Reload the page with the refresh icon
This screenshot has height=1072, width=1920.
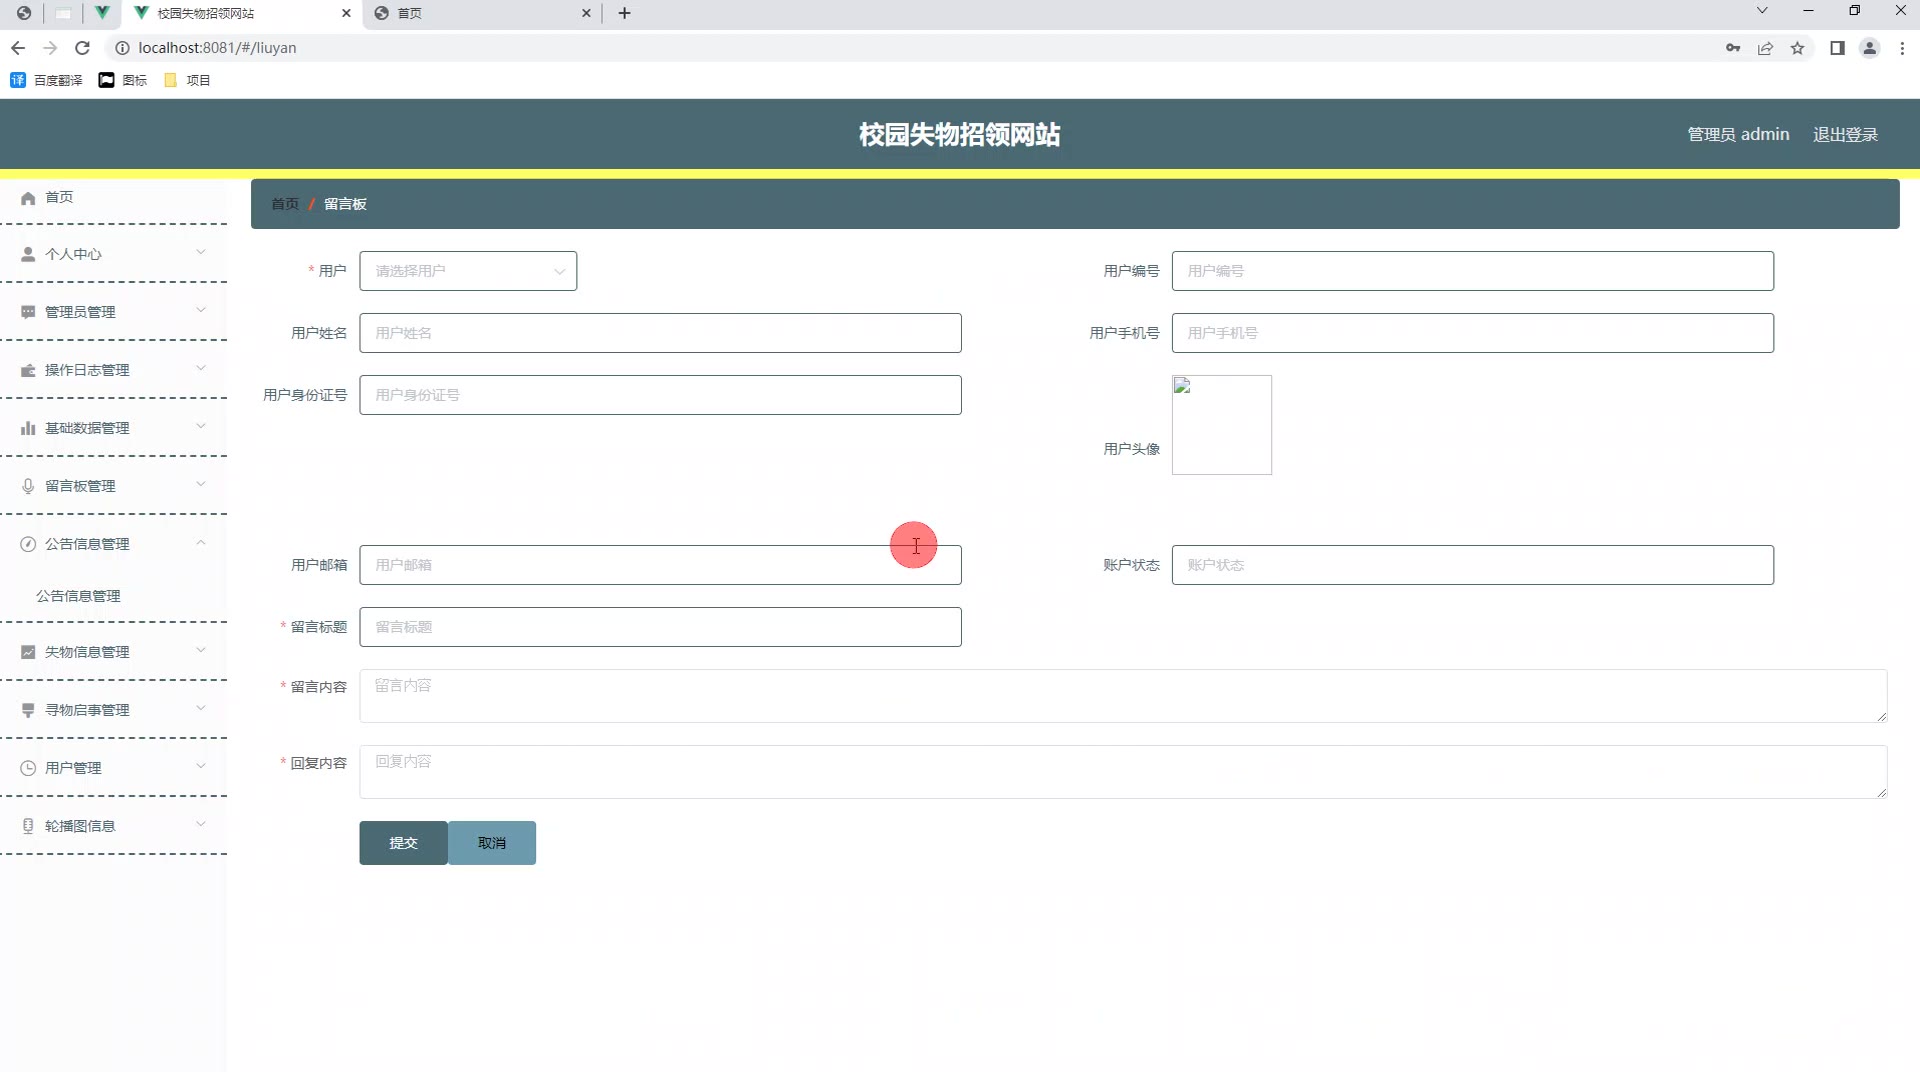click(x=83, y=48)
